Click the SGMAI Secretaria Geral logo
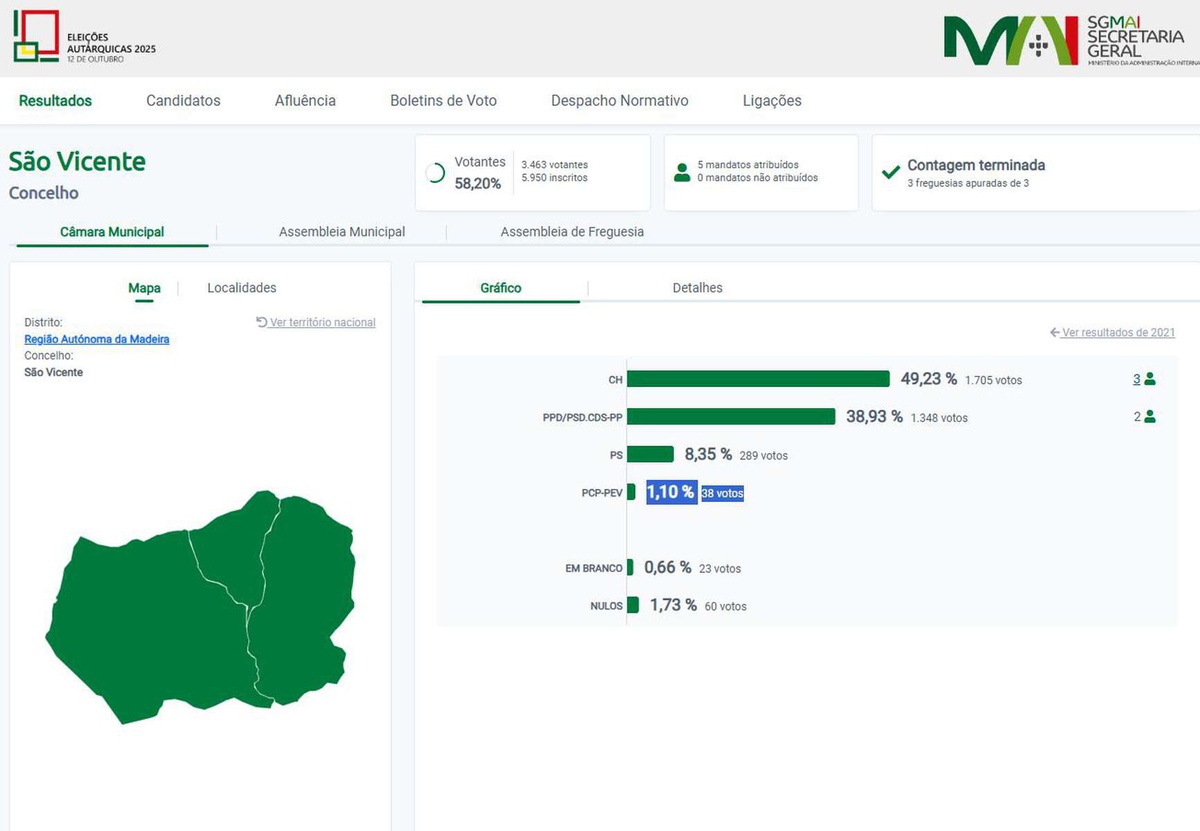1200x831 pixels. pyautogui.click(x=1068, y=40)
